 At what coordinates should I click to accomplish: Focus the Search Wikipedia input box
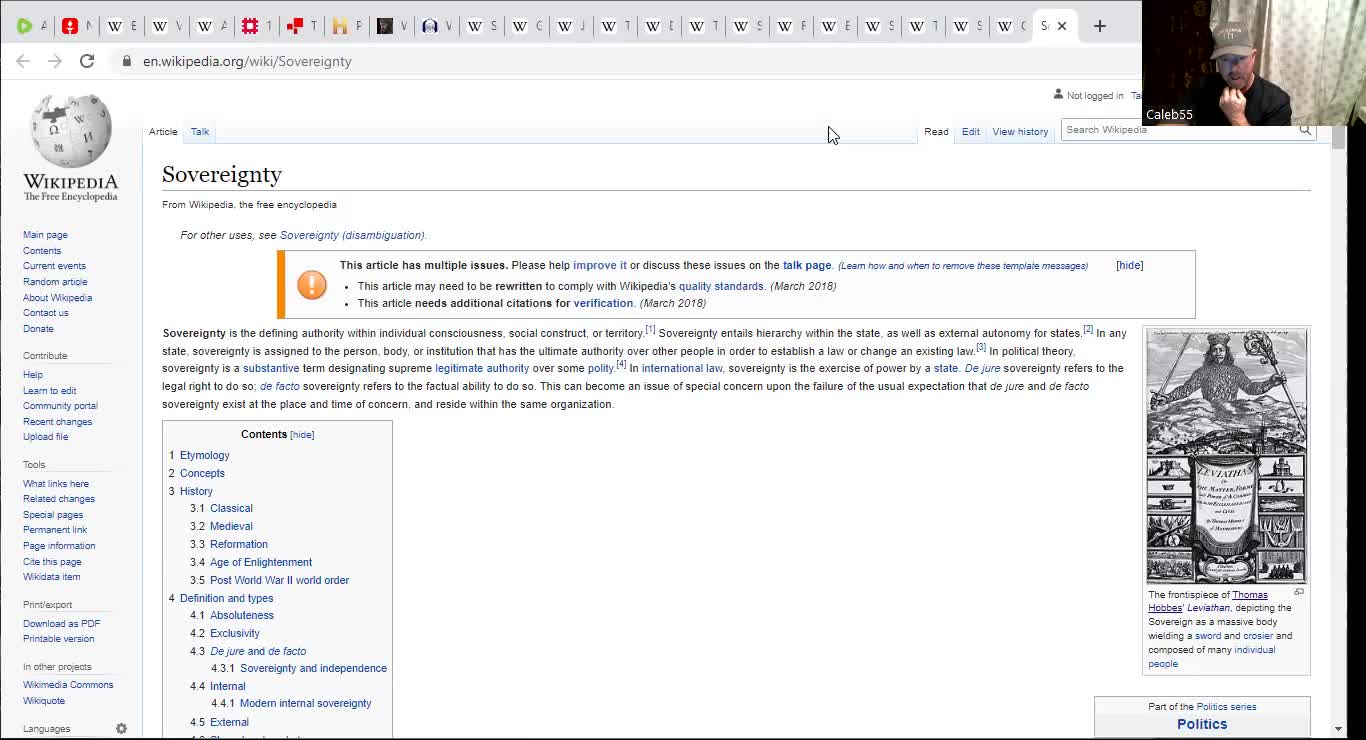1178,130
